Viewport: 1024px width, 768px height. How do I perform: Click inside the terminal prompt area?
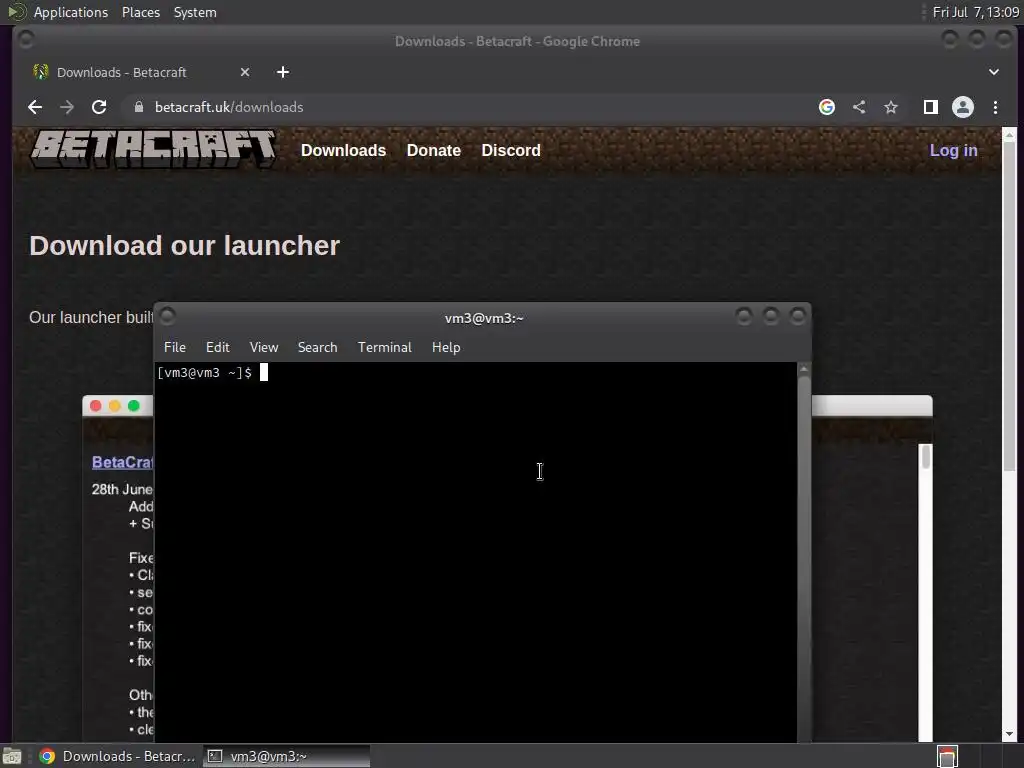(475, 552)
